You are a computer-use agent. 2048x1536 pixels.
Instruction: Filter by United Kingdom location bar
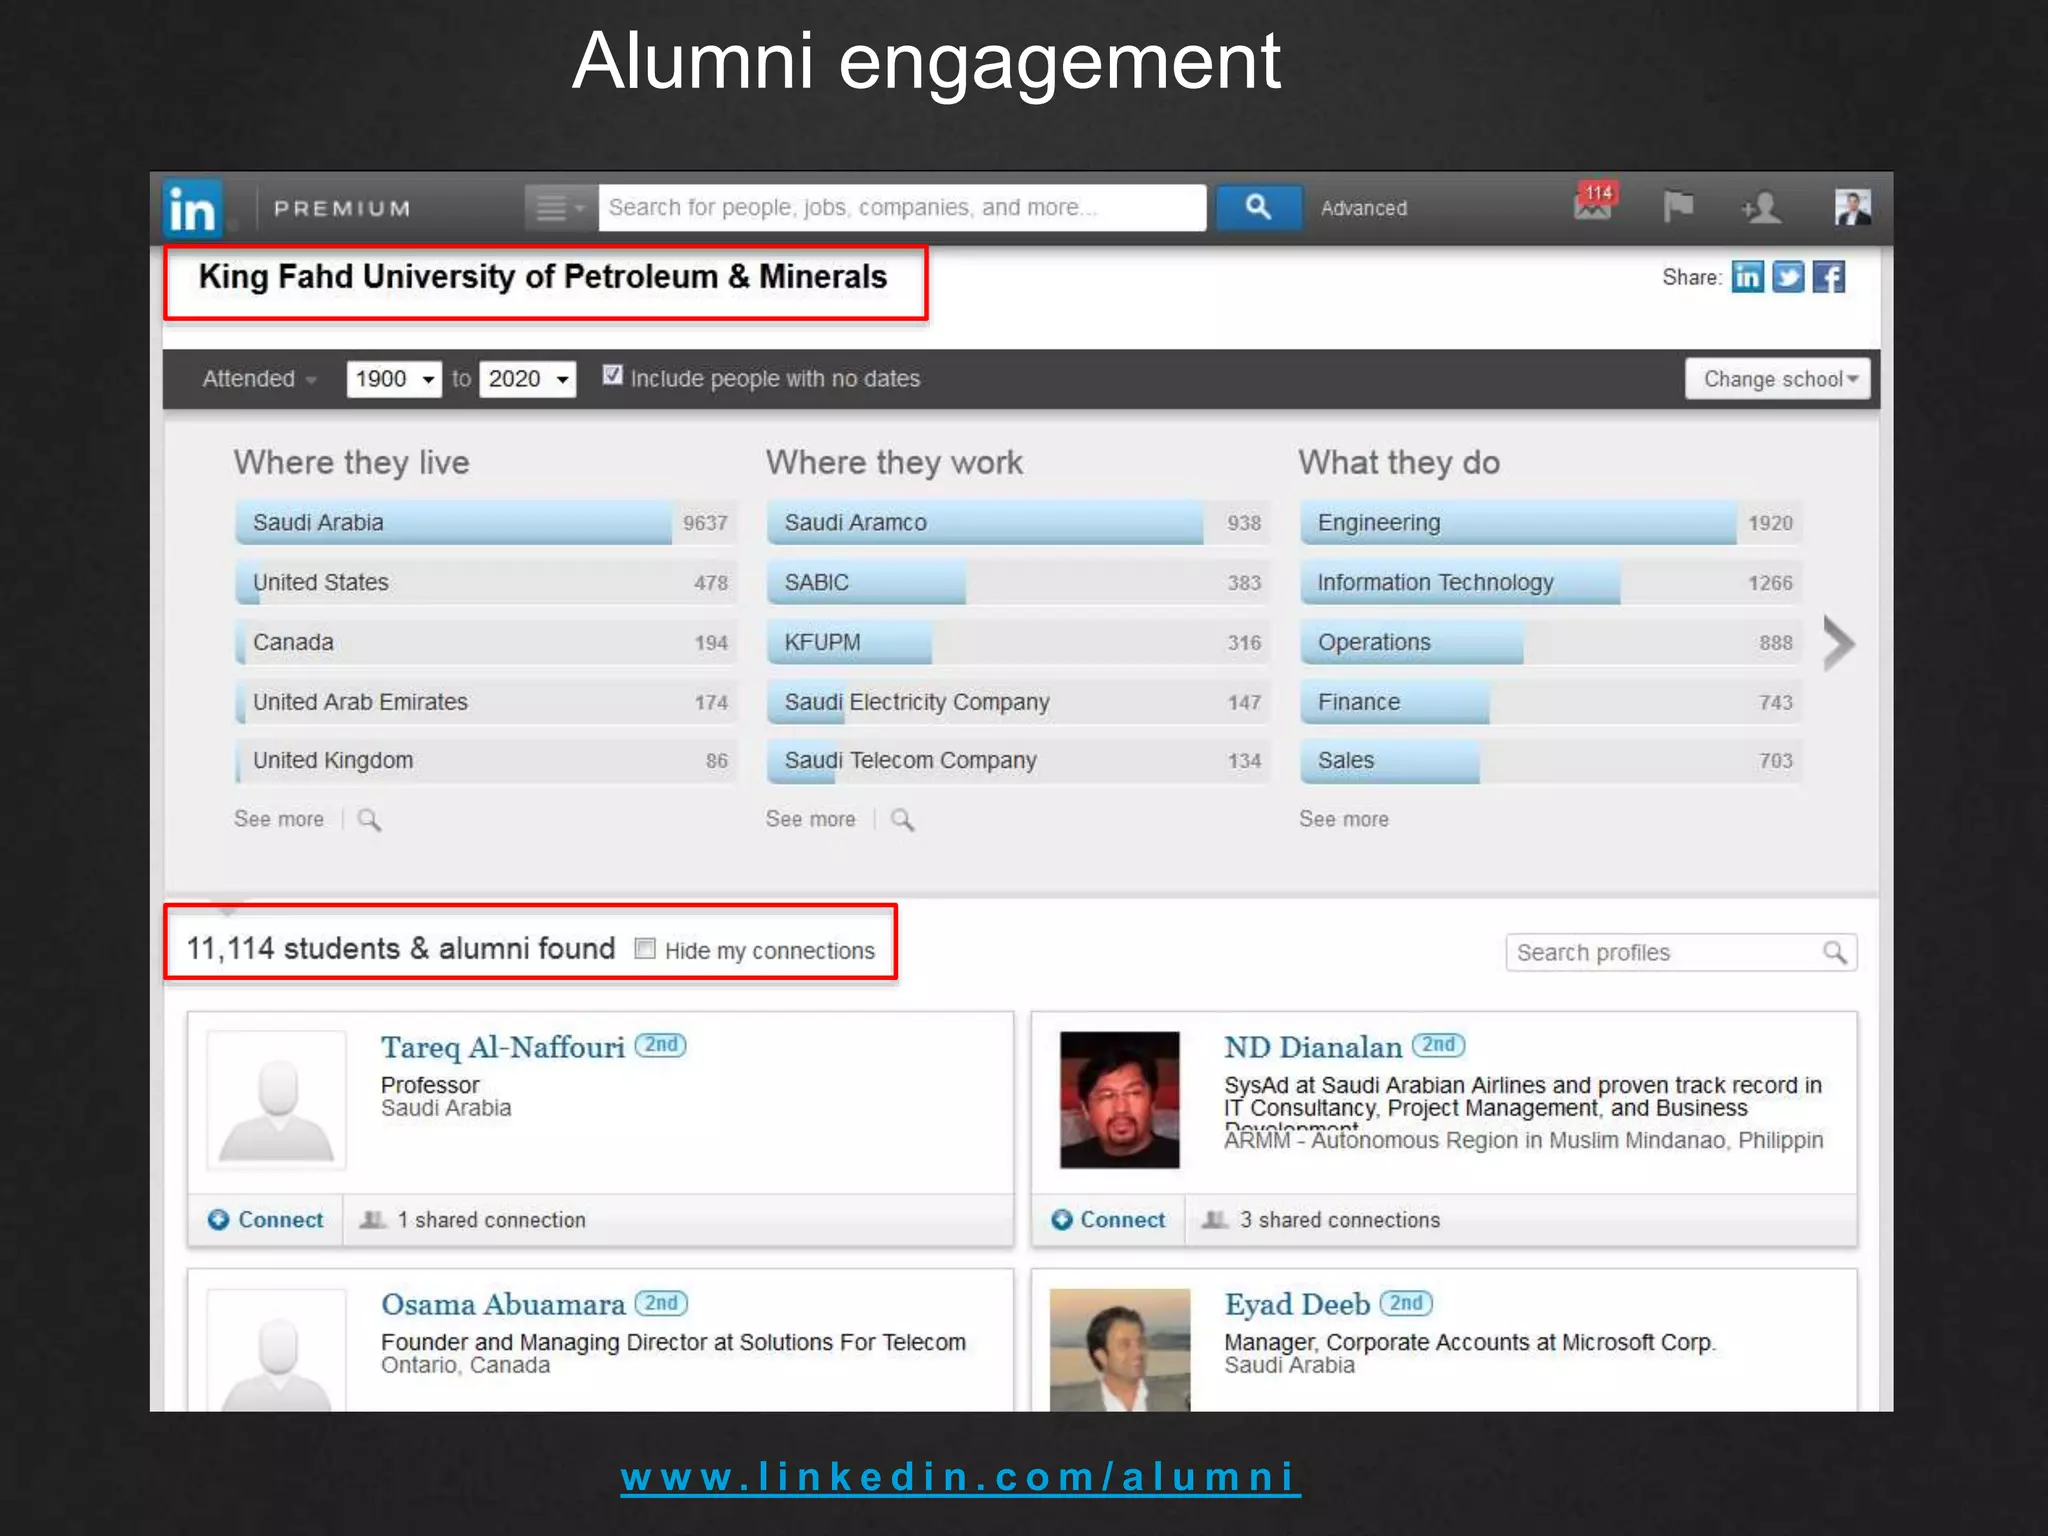pyautogui.click(x=486, y=760)
